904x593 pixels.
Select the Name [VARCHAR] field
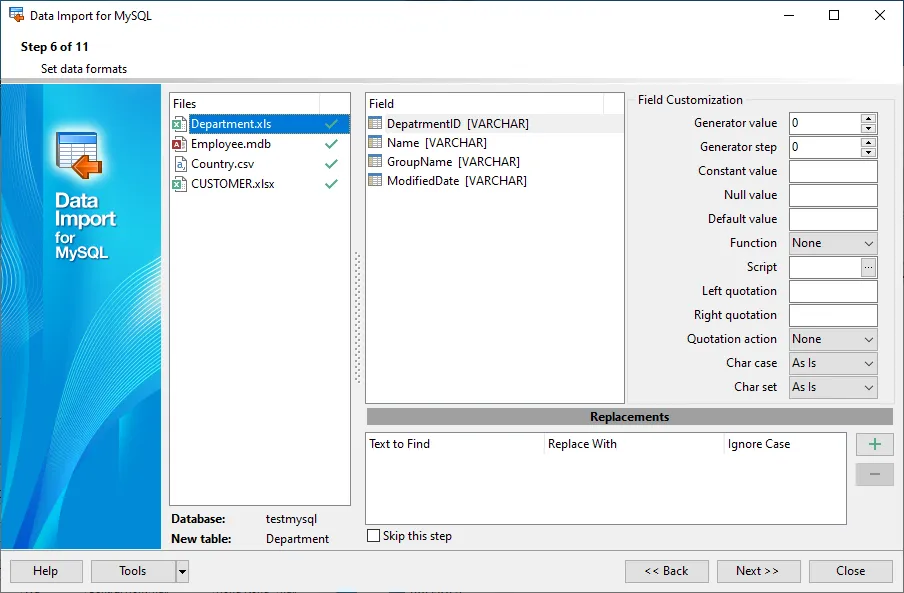pos(495,142)
